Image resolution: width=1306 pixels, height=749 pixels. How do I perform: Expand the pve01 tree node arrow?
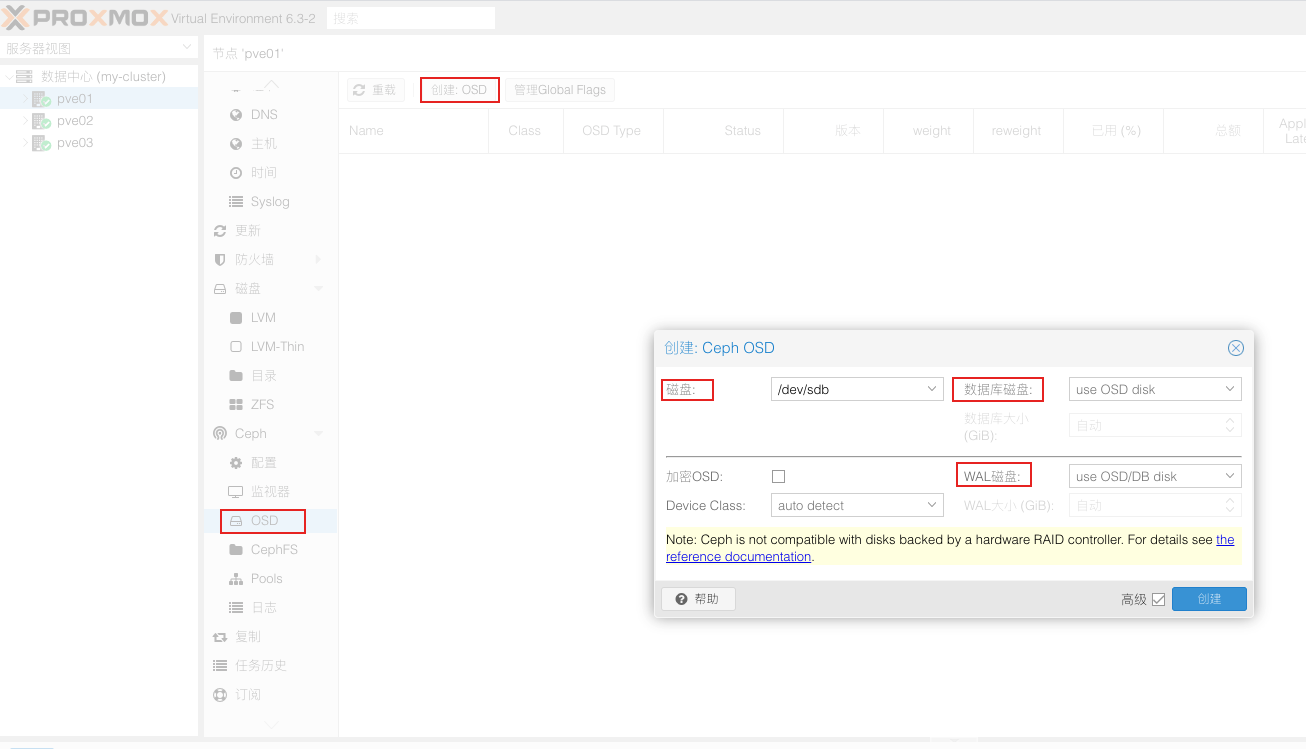(x=26, y=99)
